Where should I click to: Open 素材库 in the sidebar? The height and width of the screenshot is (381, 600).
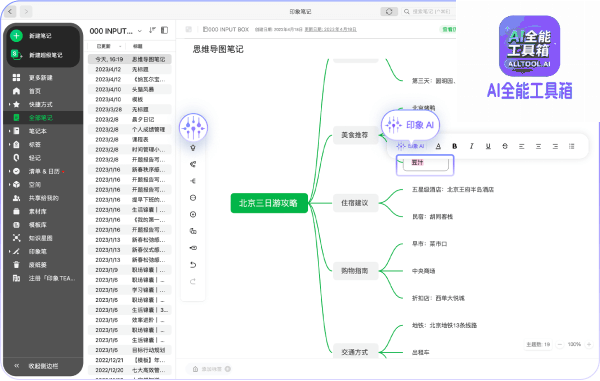(38, 211)
